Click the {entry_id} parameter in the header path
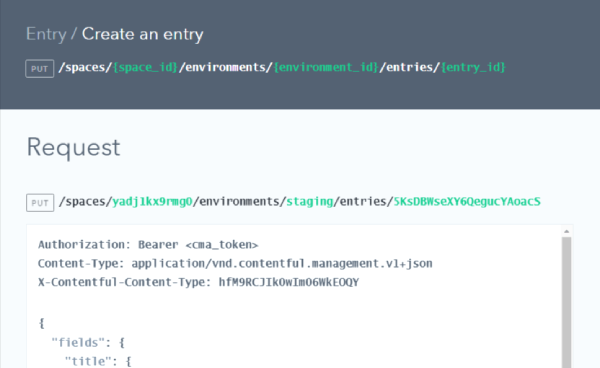 473,67
